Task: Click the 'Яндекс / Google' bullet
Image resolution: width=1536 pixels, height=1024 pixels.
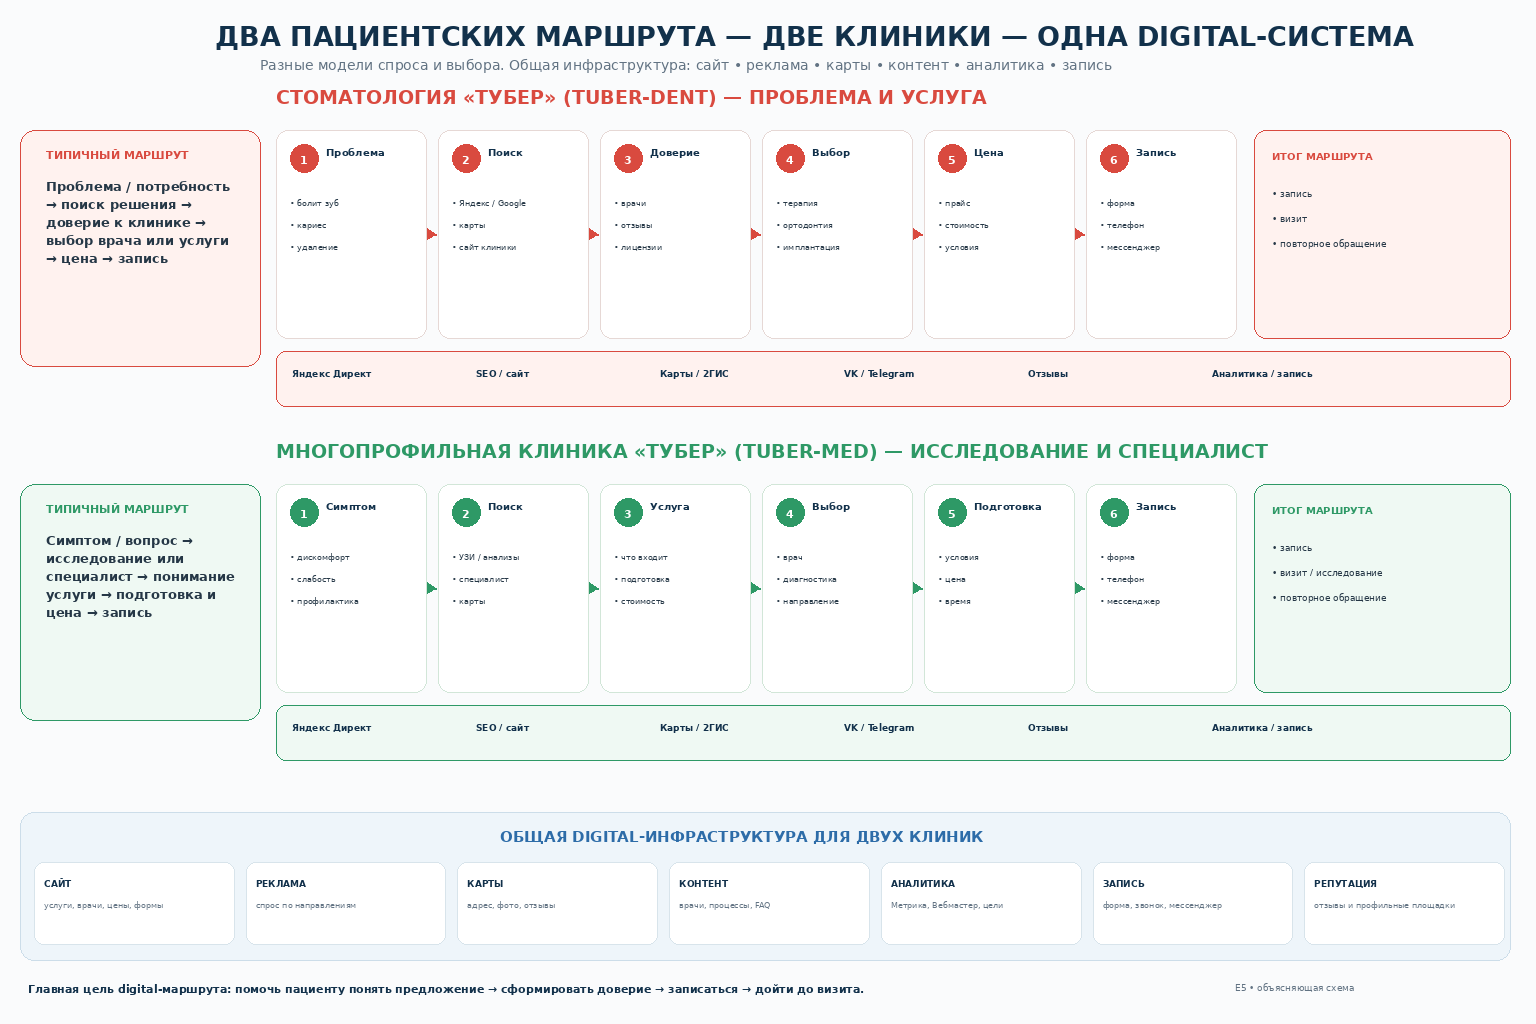Action: (x=489, y=204)
